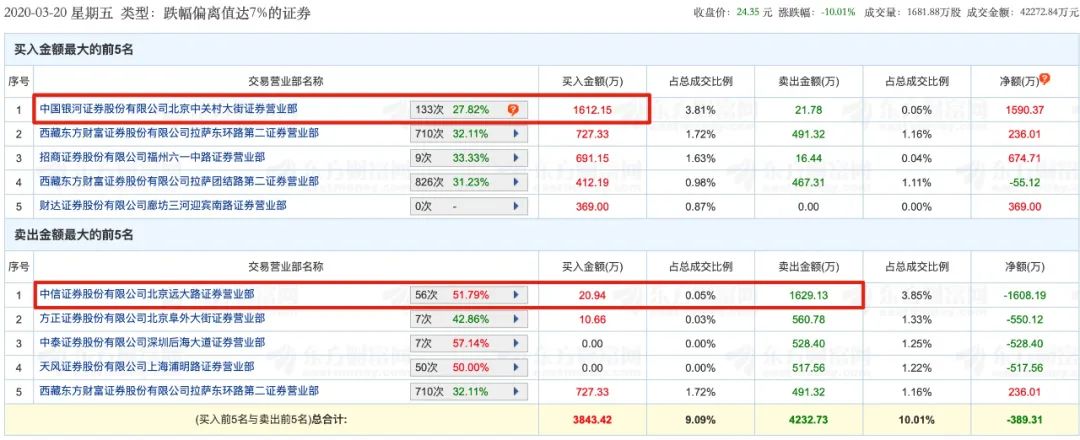Open 中信证券北京远大路证券营业部 link
The width and height of the screenshot is (1080, 440).
147,294
